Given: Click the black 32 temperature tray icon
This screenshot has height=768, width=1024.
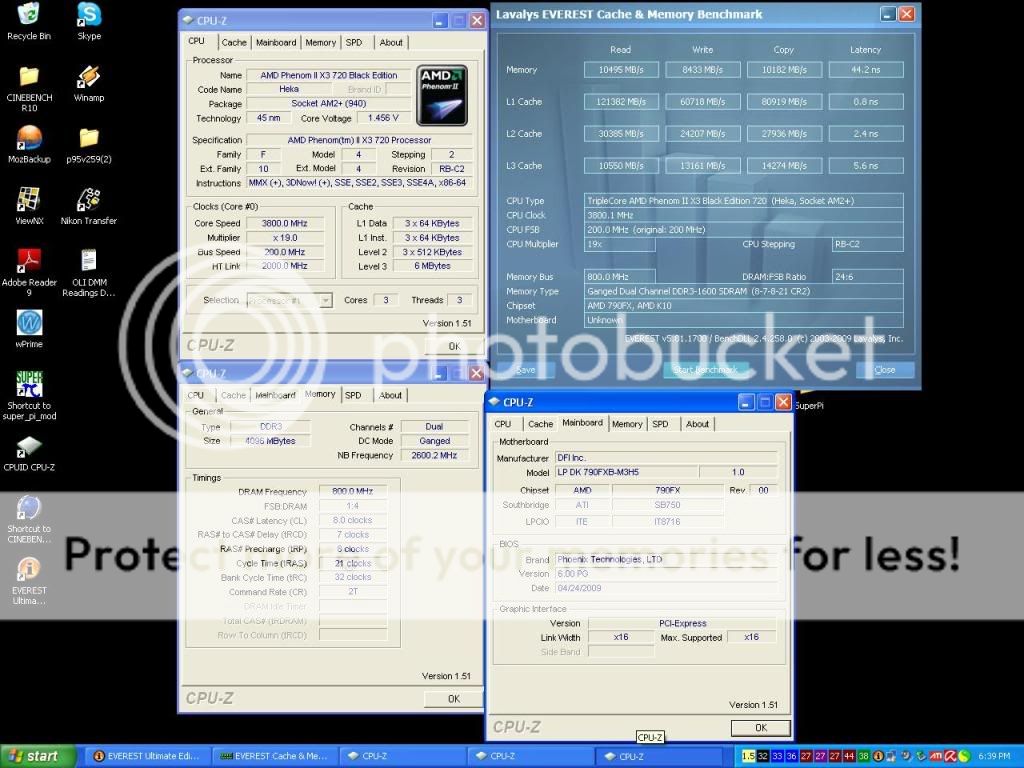Looking at the screenshot, I should point(762,756).
